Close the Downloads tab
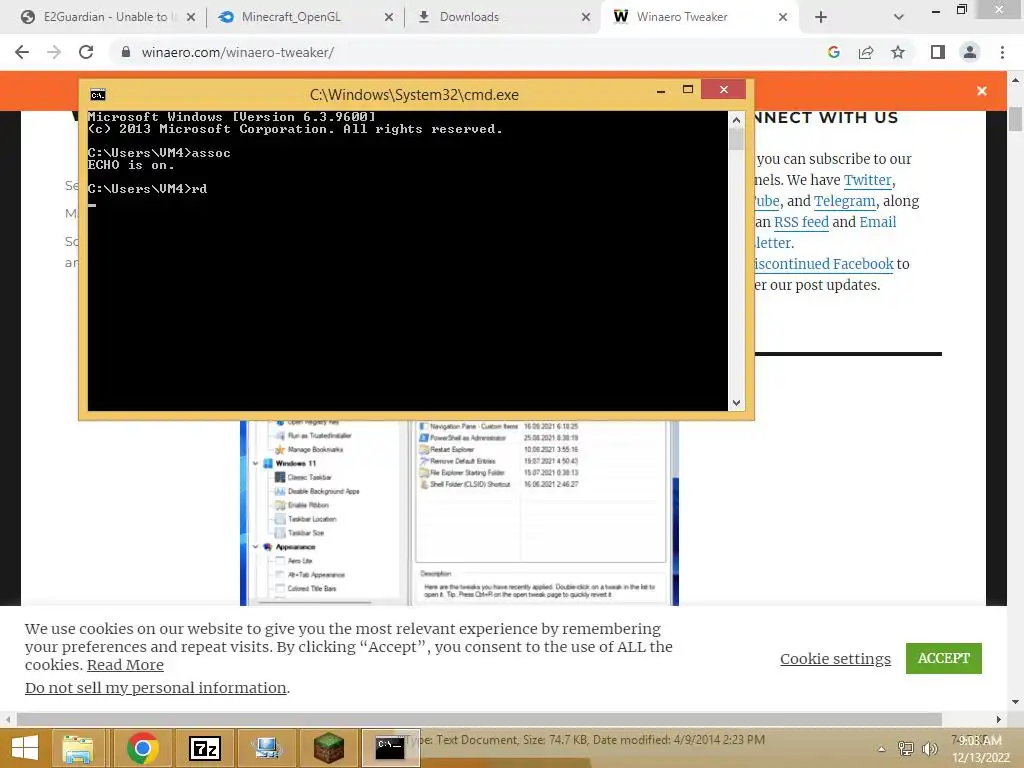This screenshot has height=768, width=1024. pyautogui.click(x=586, y=17)
